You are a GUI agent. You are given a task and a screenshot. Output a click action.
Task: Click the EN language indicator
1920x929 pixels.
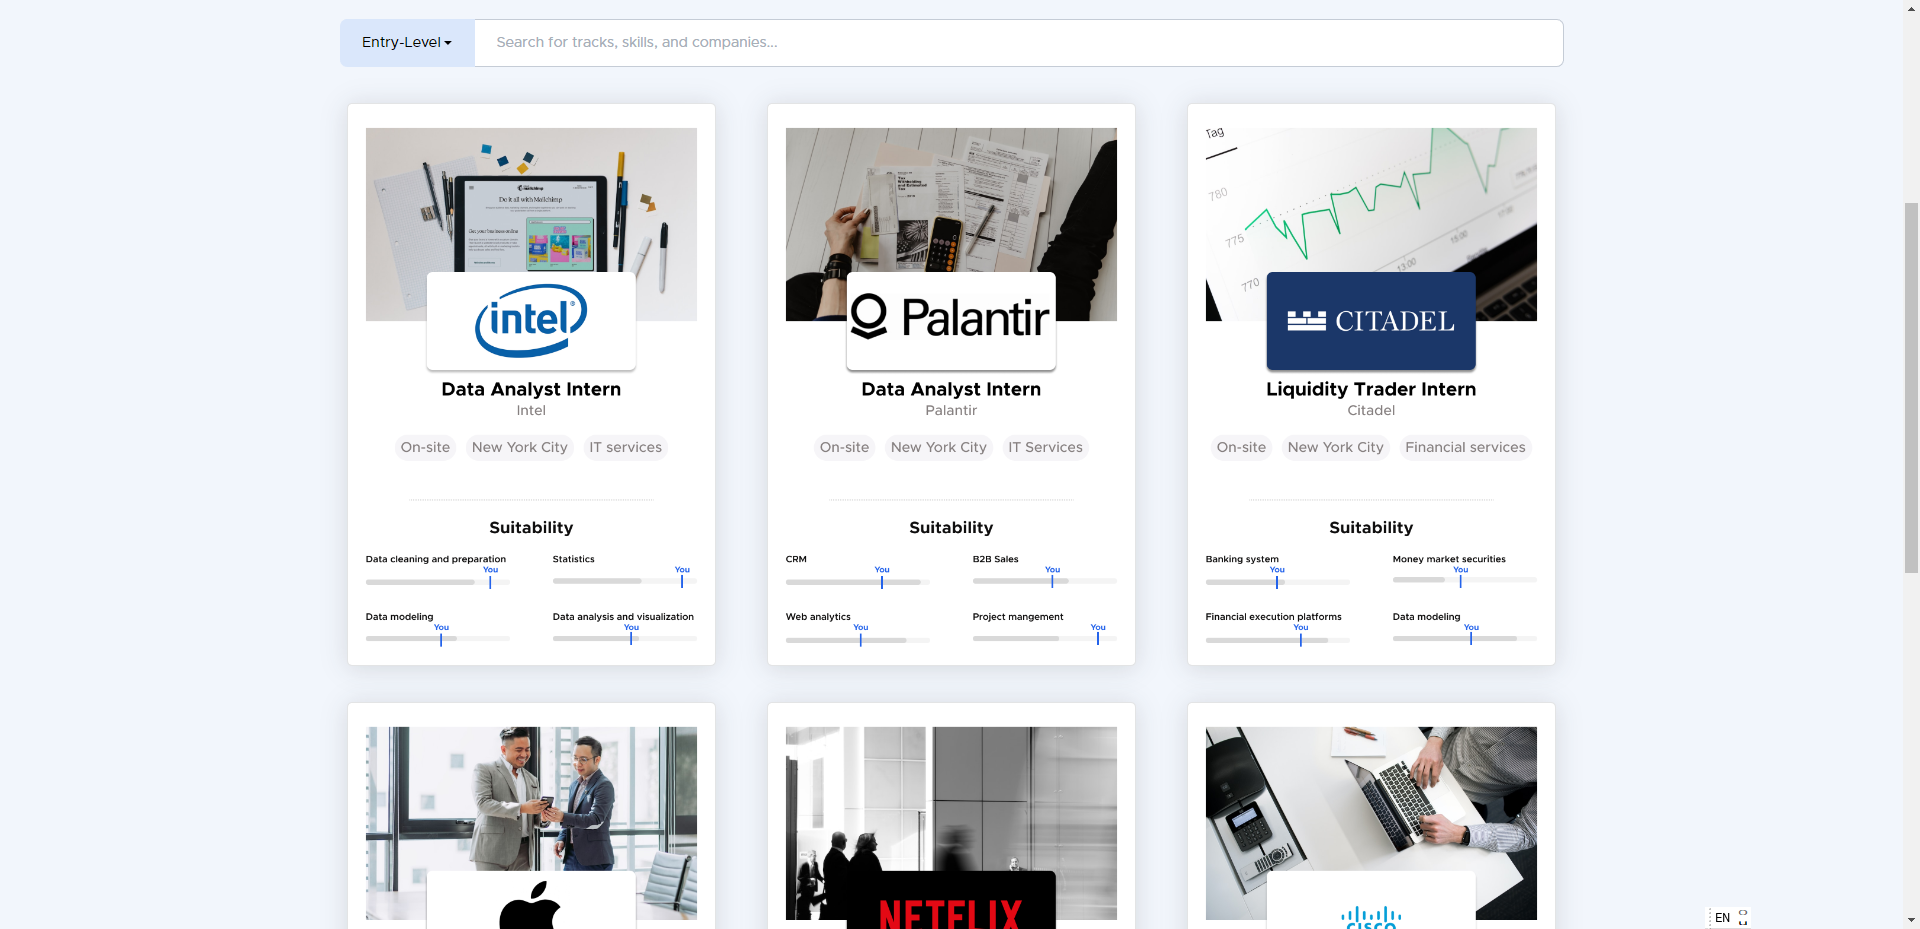point(1722,918)
